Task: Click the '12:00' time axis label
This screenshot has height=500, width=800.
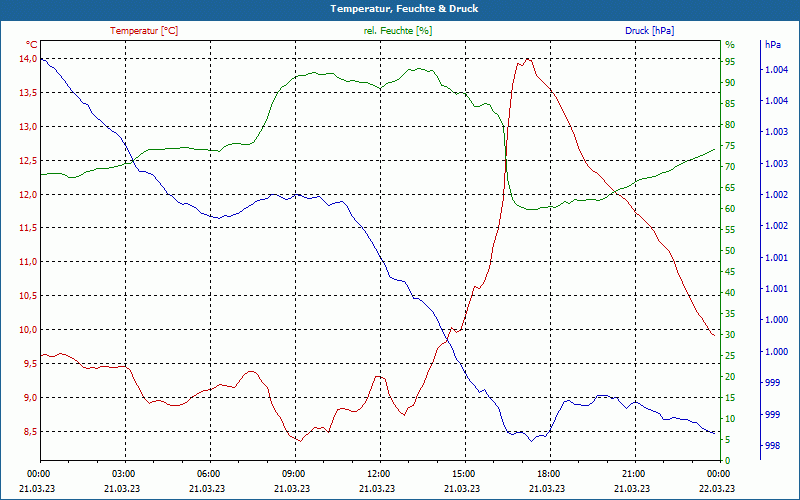Action: point(378,474)
